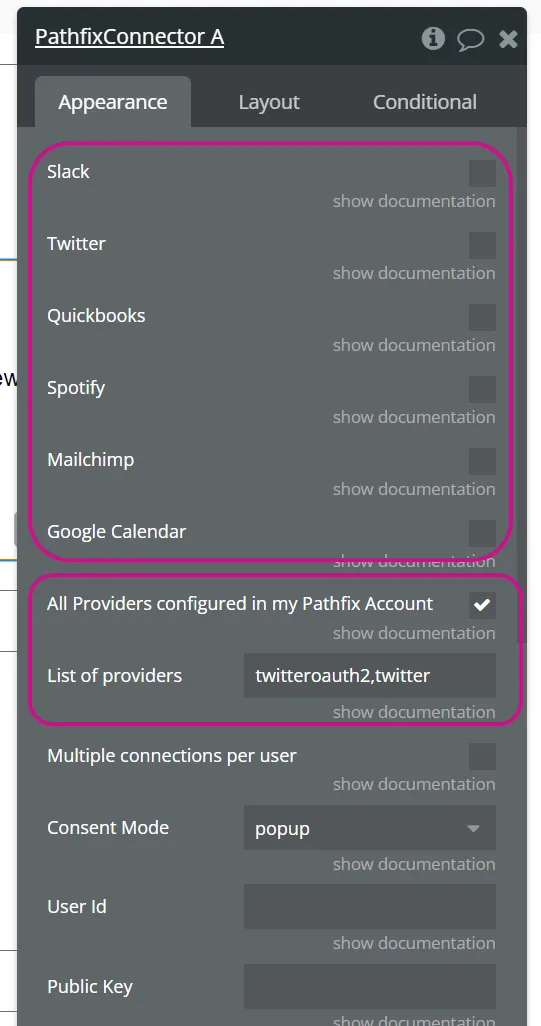This screenshot has height=1026, width=541.
Task: Open the element info icon
Action: [432, 39]
